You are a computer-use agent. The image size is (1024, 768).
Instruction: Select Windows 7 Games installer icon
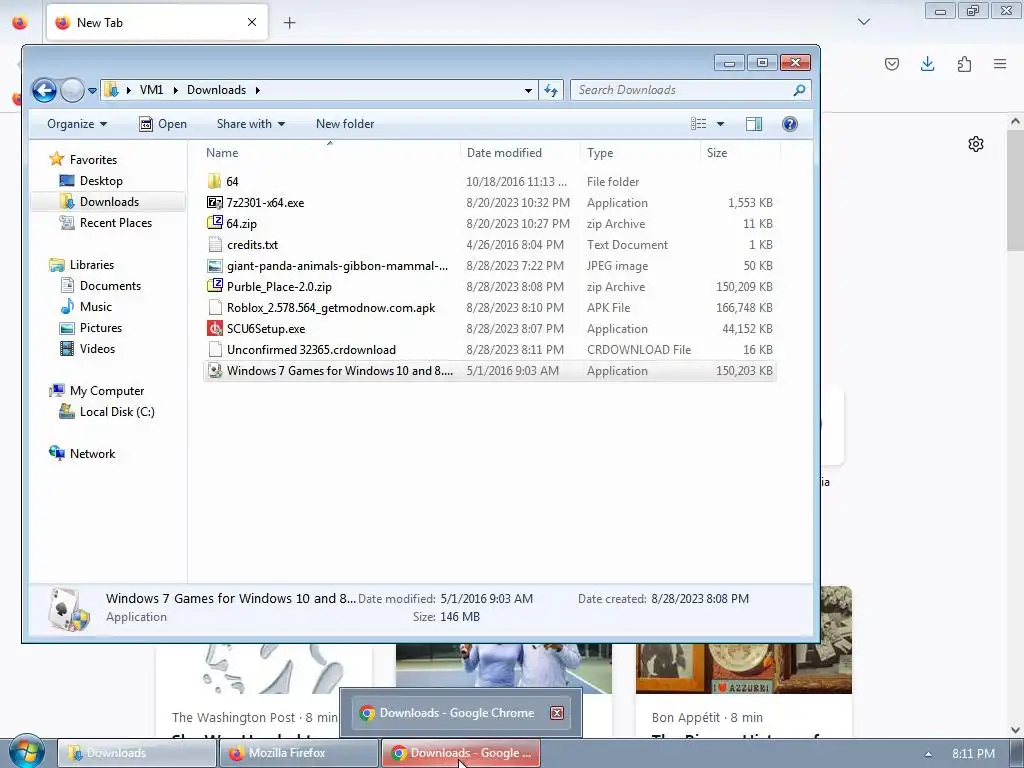[214, 370]
